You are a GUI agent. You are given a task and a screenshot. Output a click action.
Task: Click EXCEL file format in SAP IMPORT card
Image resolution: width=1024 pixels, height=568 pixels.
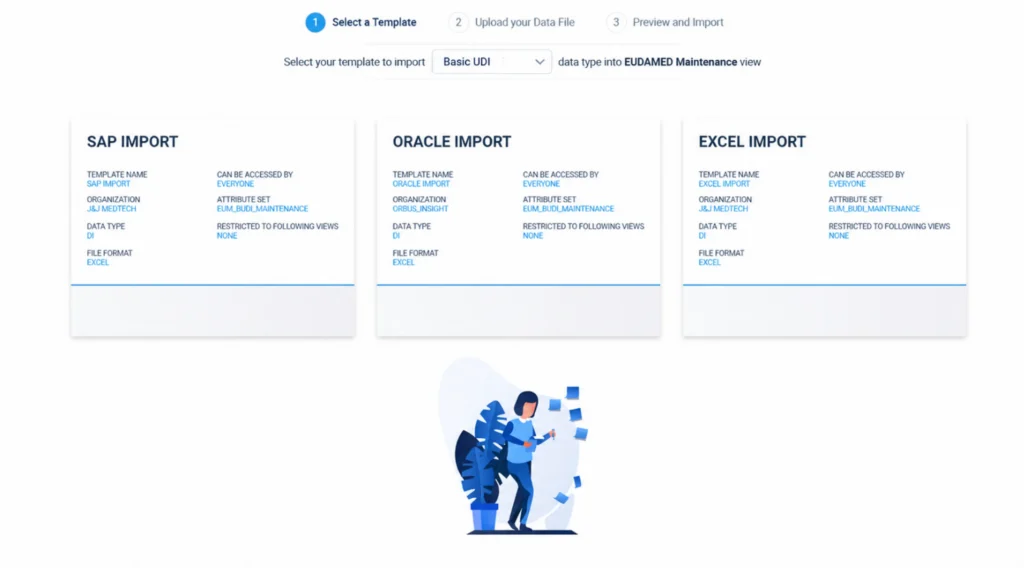coord(98,262)
